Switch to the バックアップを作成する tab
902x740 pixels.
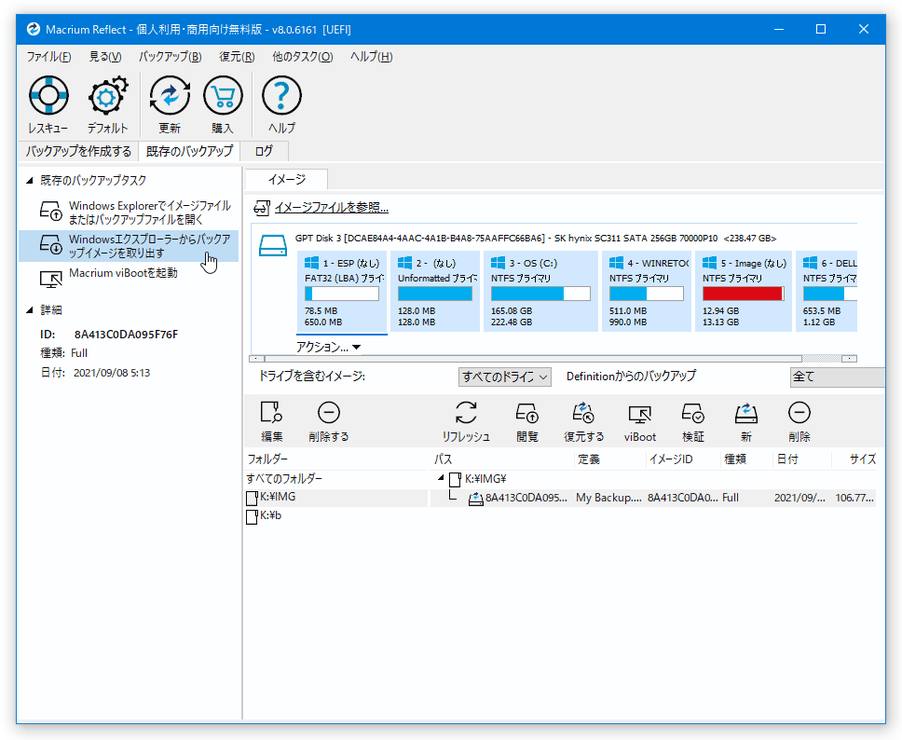pyautogui.click(x=79, y=151)
